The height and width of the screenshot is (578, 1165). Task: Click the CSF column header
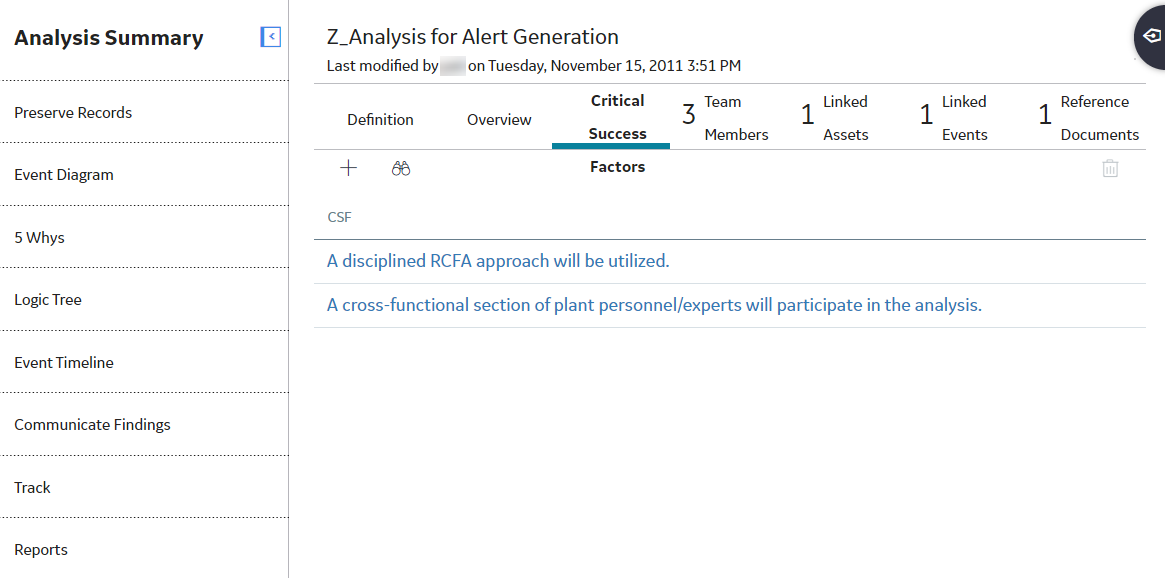[x=340, y=218]
